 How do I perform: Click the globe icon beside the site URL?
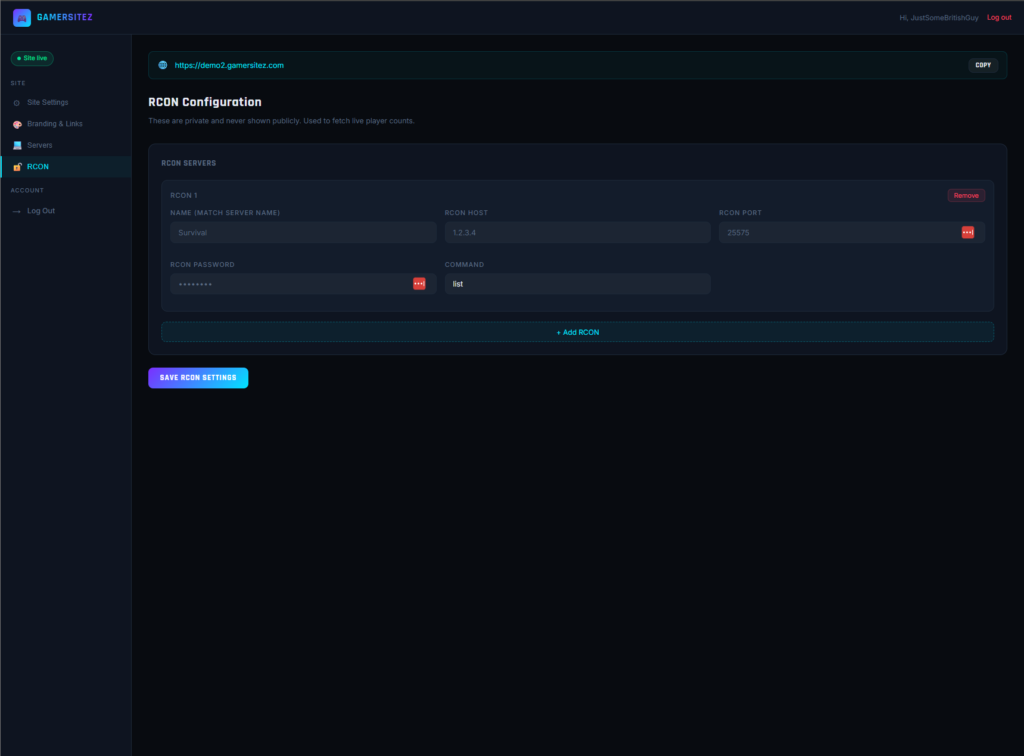tap(163, 65)
